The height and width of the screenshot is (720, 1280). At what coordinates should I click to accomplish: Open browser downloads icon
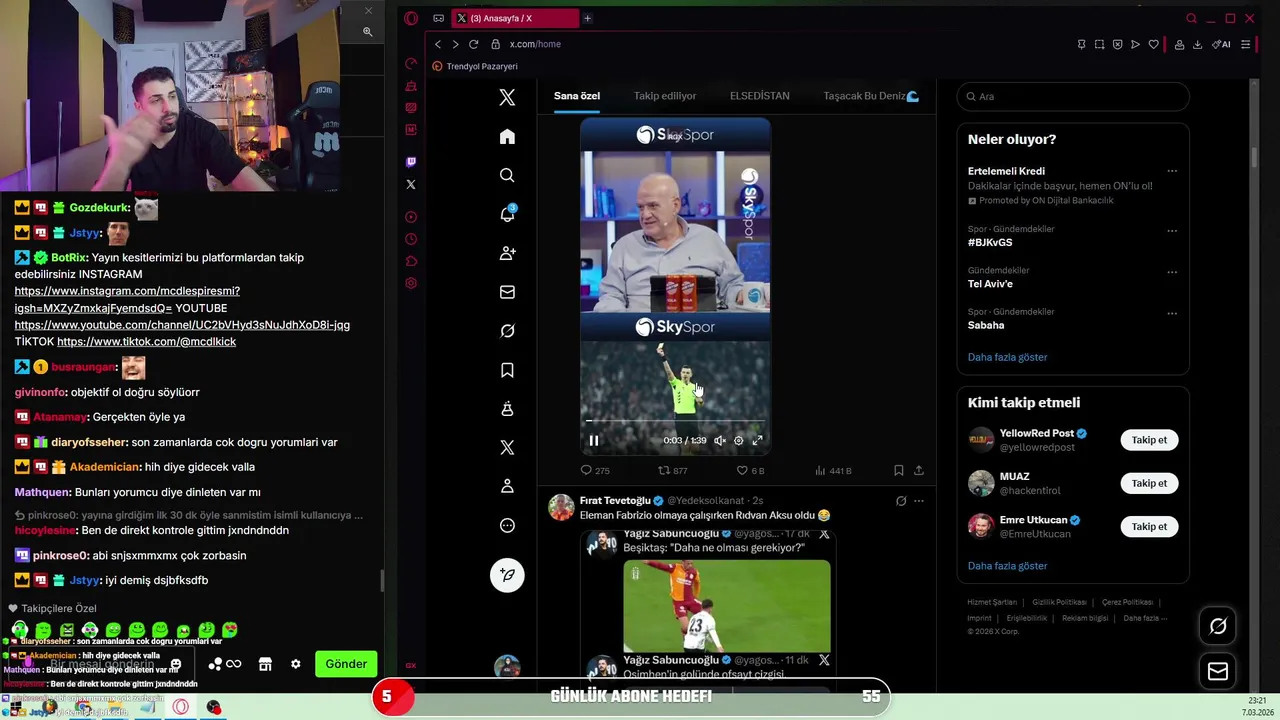pyautogui.click(x=1197, y=44)
